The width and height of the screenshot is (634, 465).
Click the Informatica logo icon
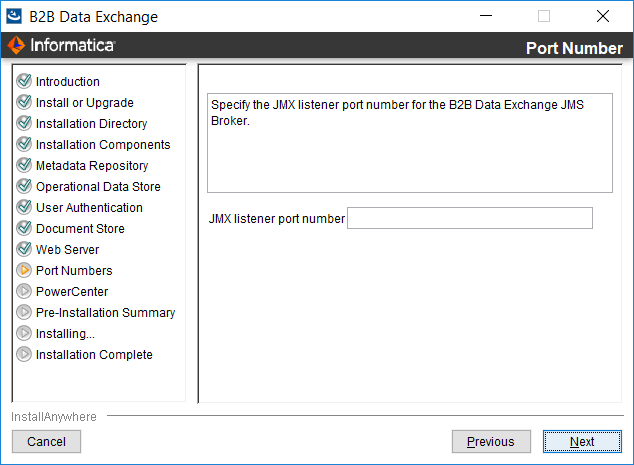coord(16,45)
